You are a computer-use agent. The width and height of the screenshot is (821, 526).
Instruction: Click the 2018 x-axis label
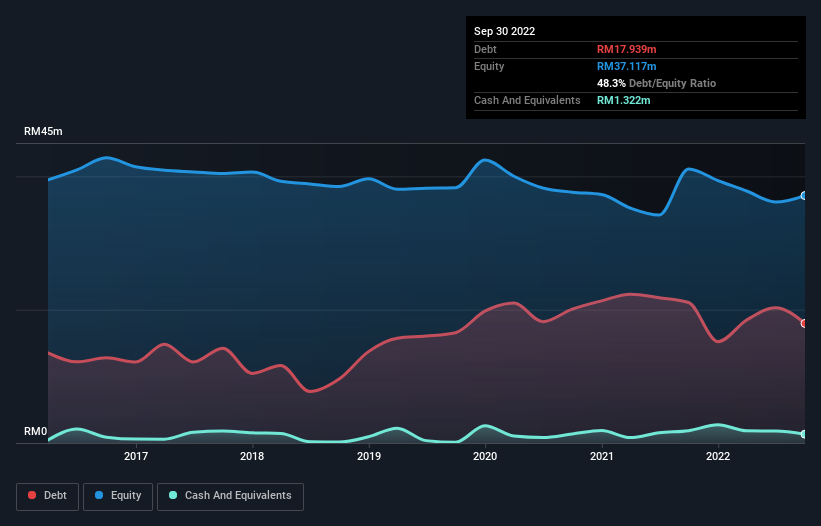[252, 456]
